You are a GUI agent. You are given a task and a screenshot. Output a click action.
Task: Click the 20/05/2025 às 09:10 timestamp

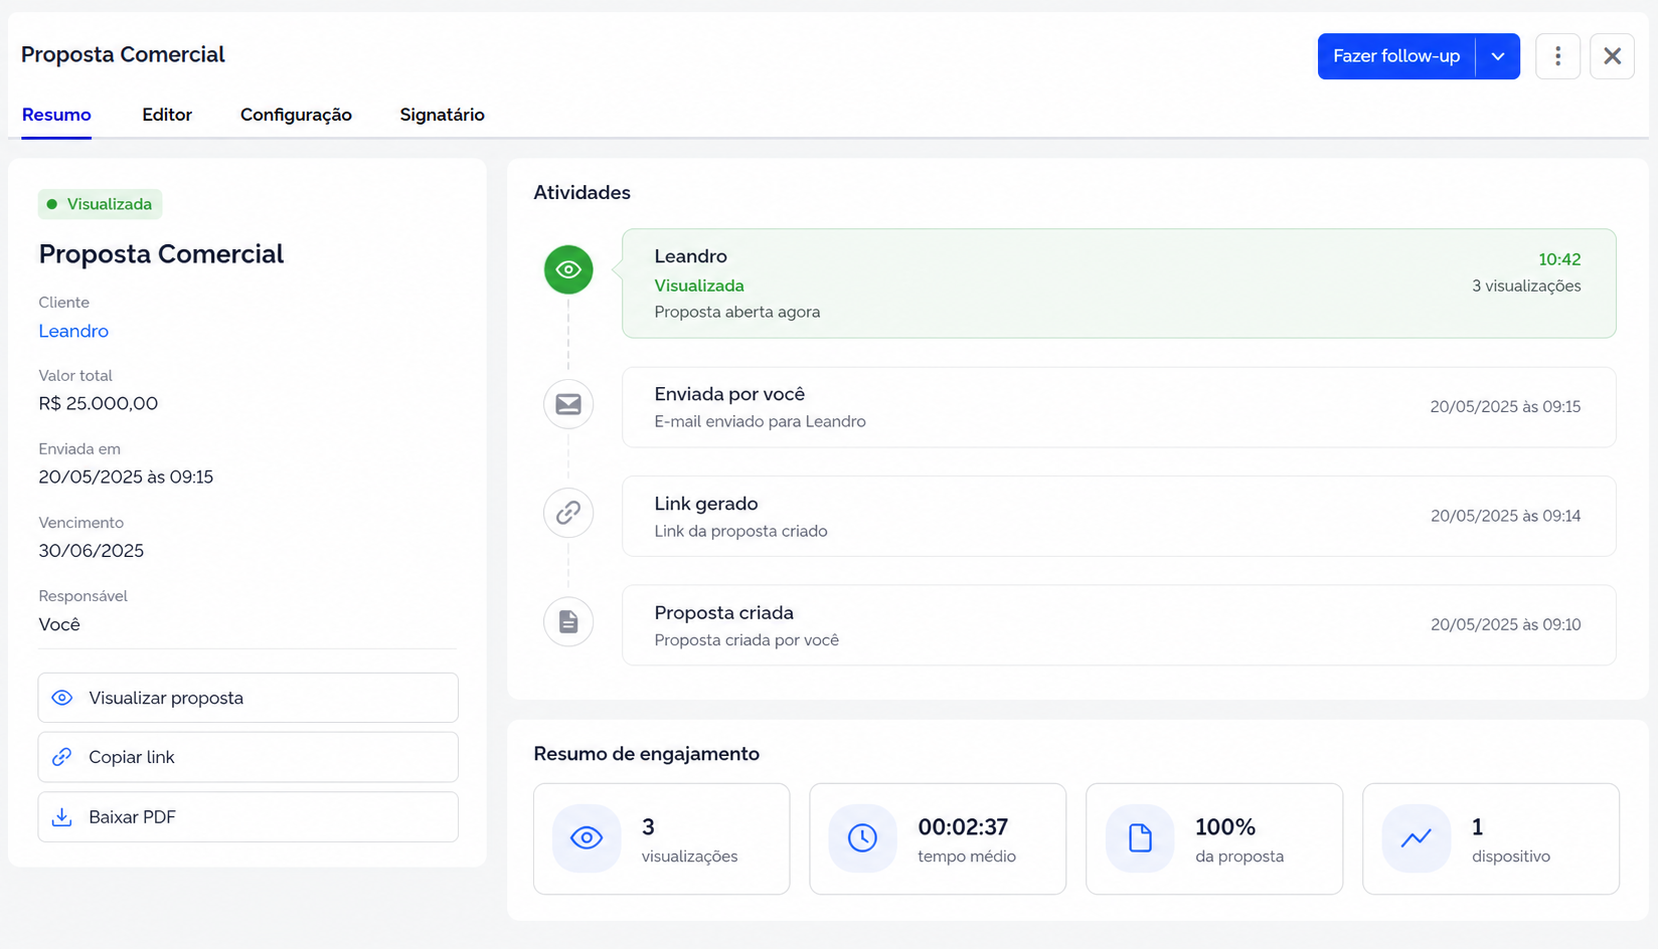coord(1506,625)
